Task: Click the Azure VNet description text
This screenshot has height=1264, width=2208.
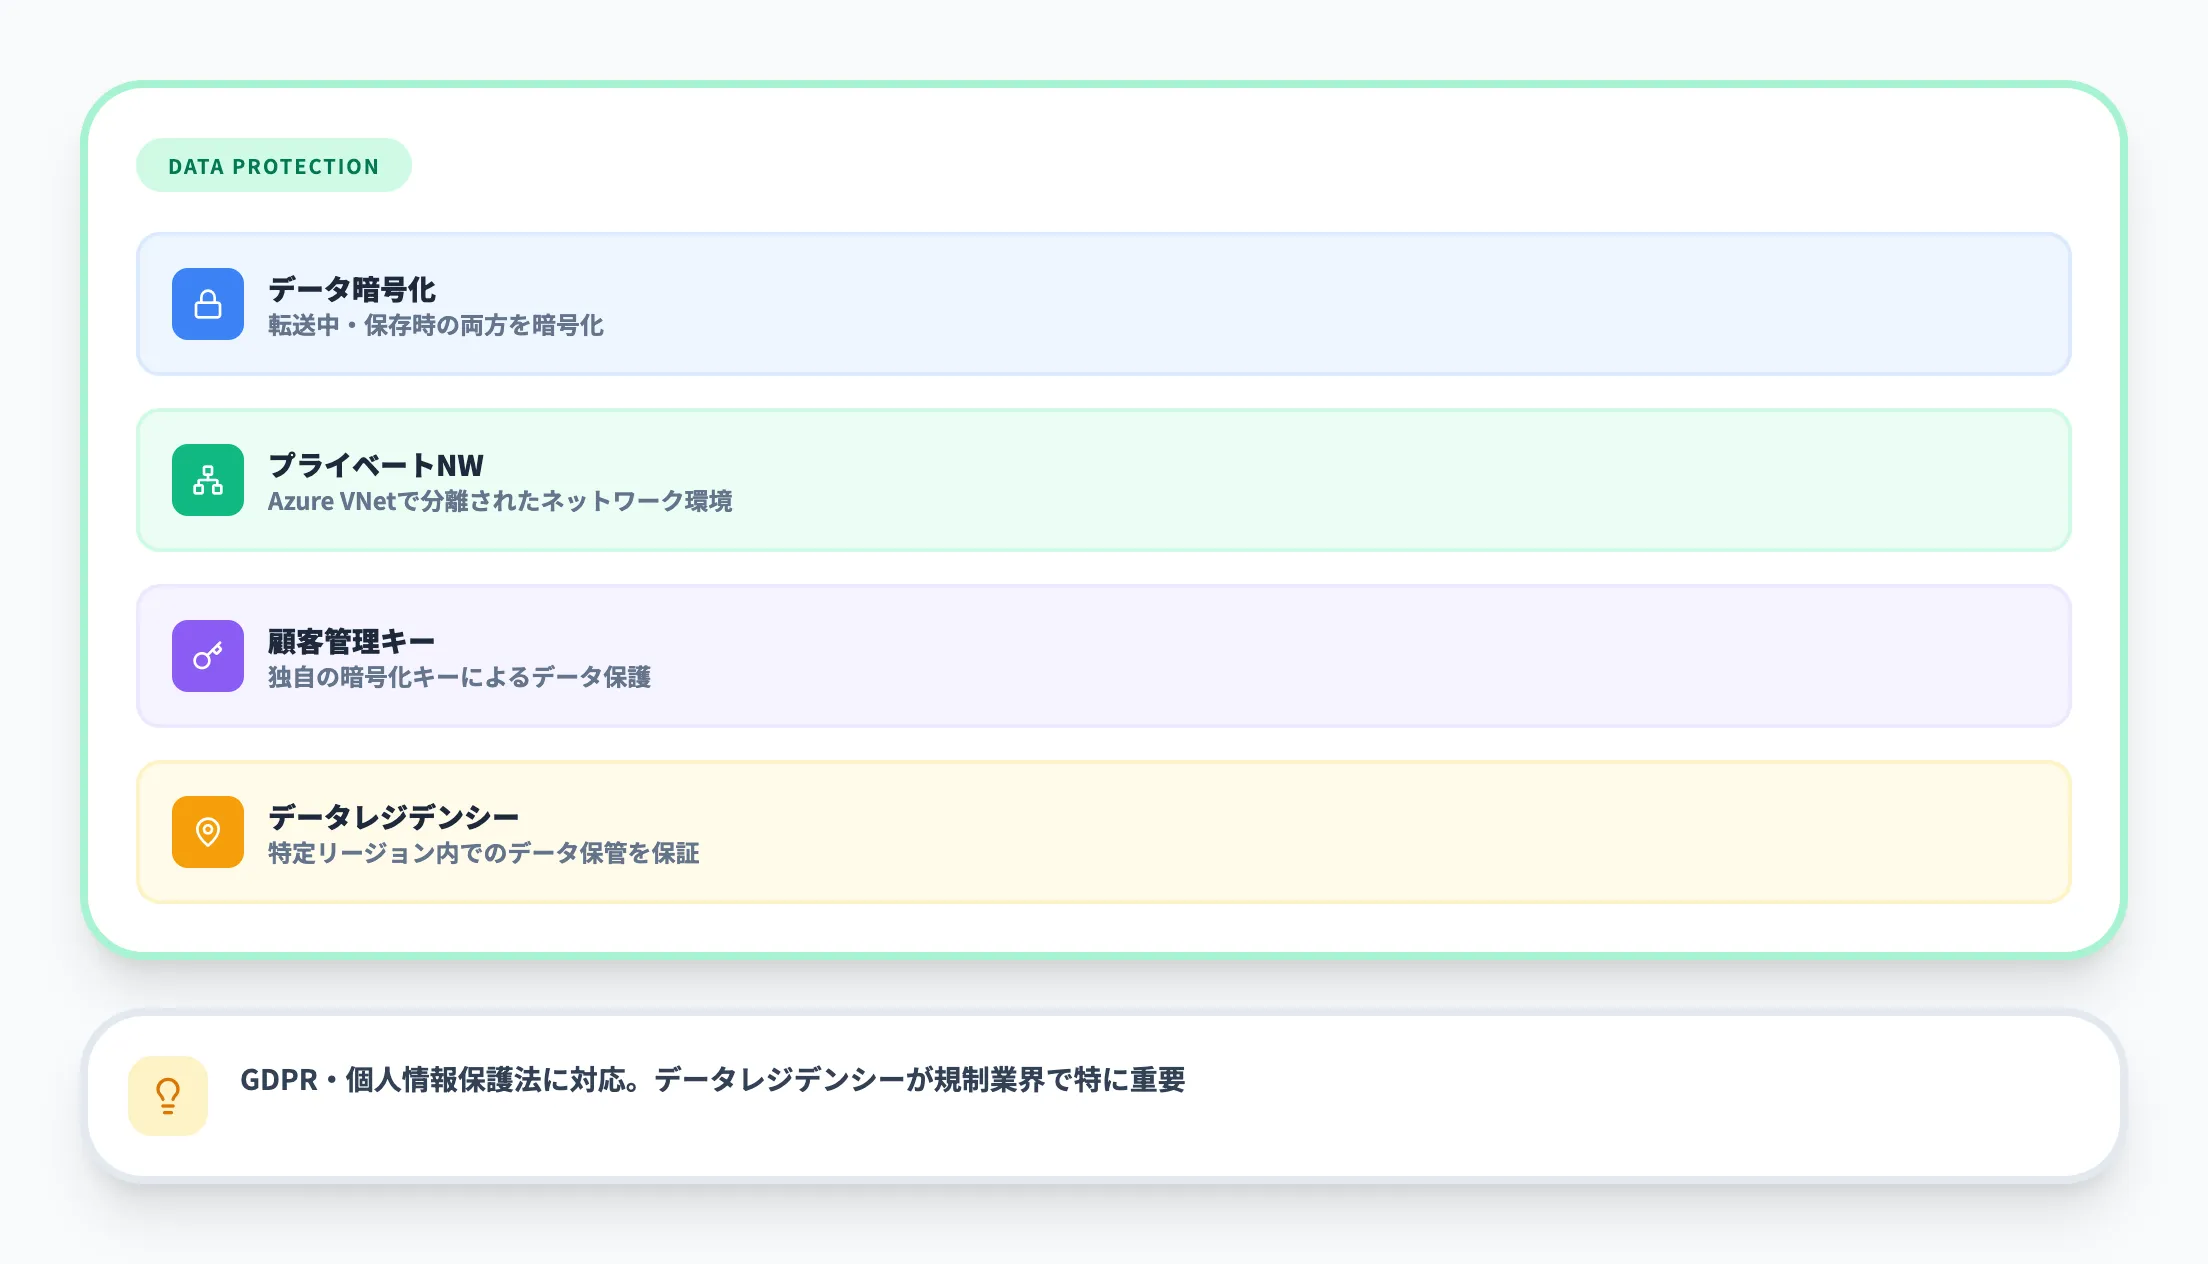Action: click(x=500, y=503)
